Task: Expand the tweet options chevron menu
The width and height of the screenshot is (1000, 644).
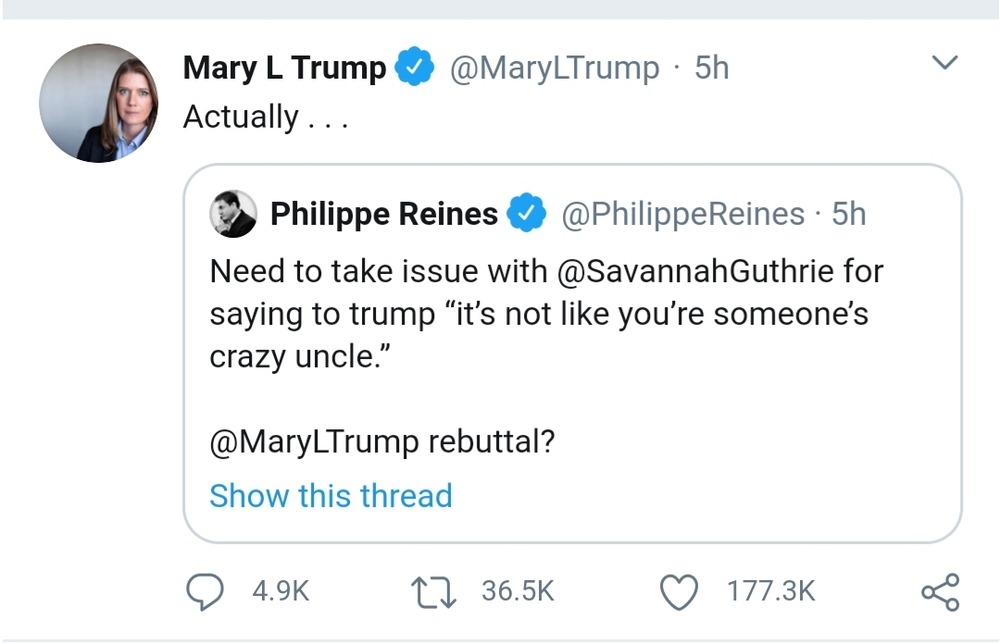Action: 945,62
